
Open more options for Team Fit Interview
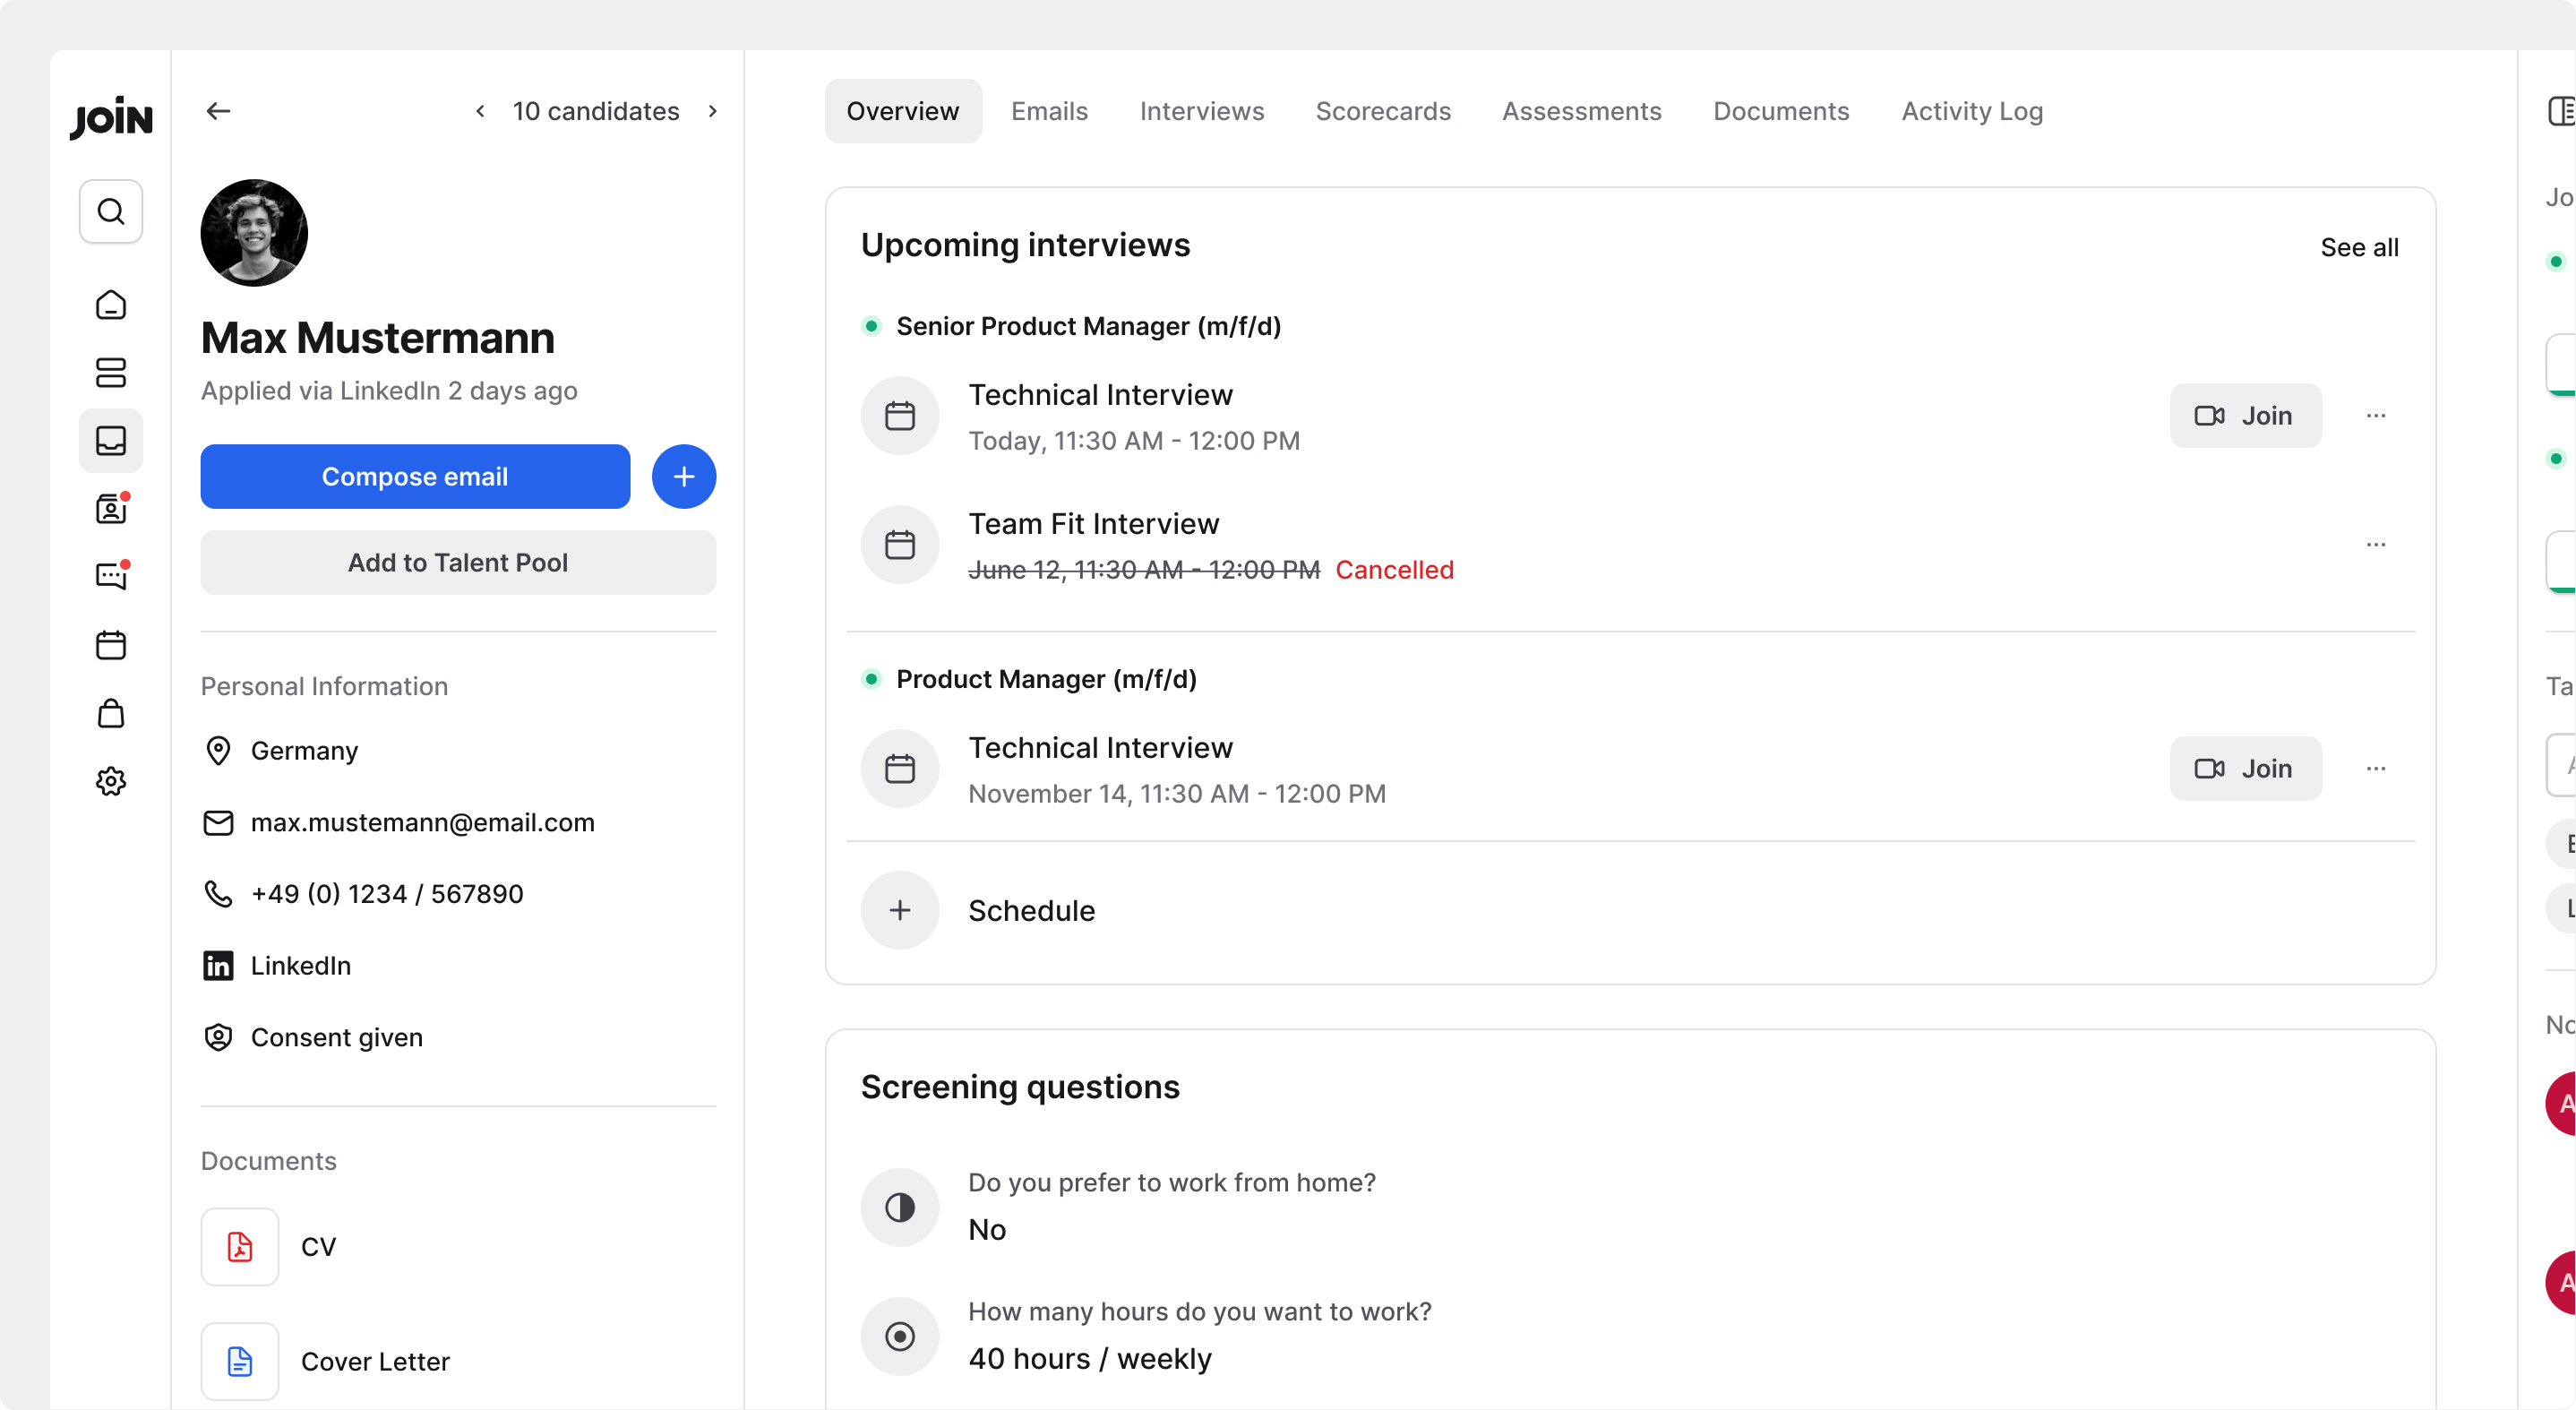point(2376,545)
